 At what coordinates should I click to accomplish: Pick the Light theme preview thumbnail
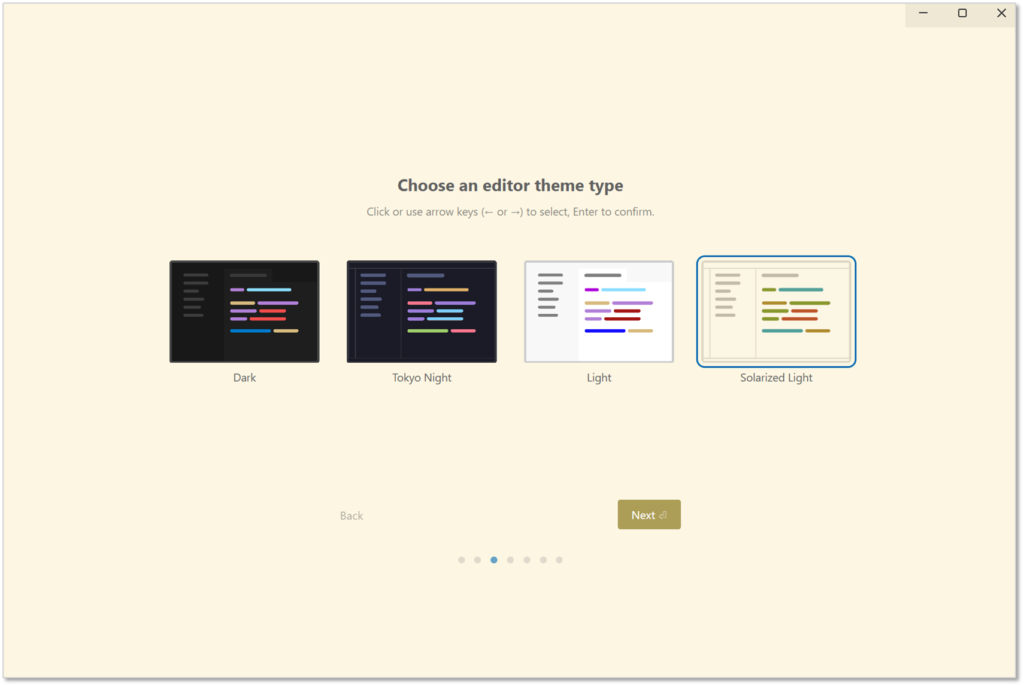598,311
